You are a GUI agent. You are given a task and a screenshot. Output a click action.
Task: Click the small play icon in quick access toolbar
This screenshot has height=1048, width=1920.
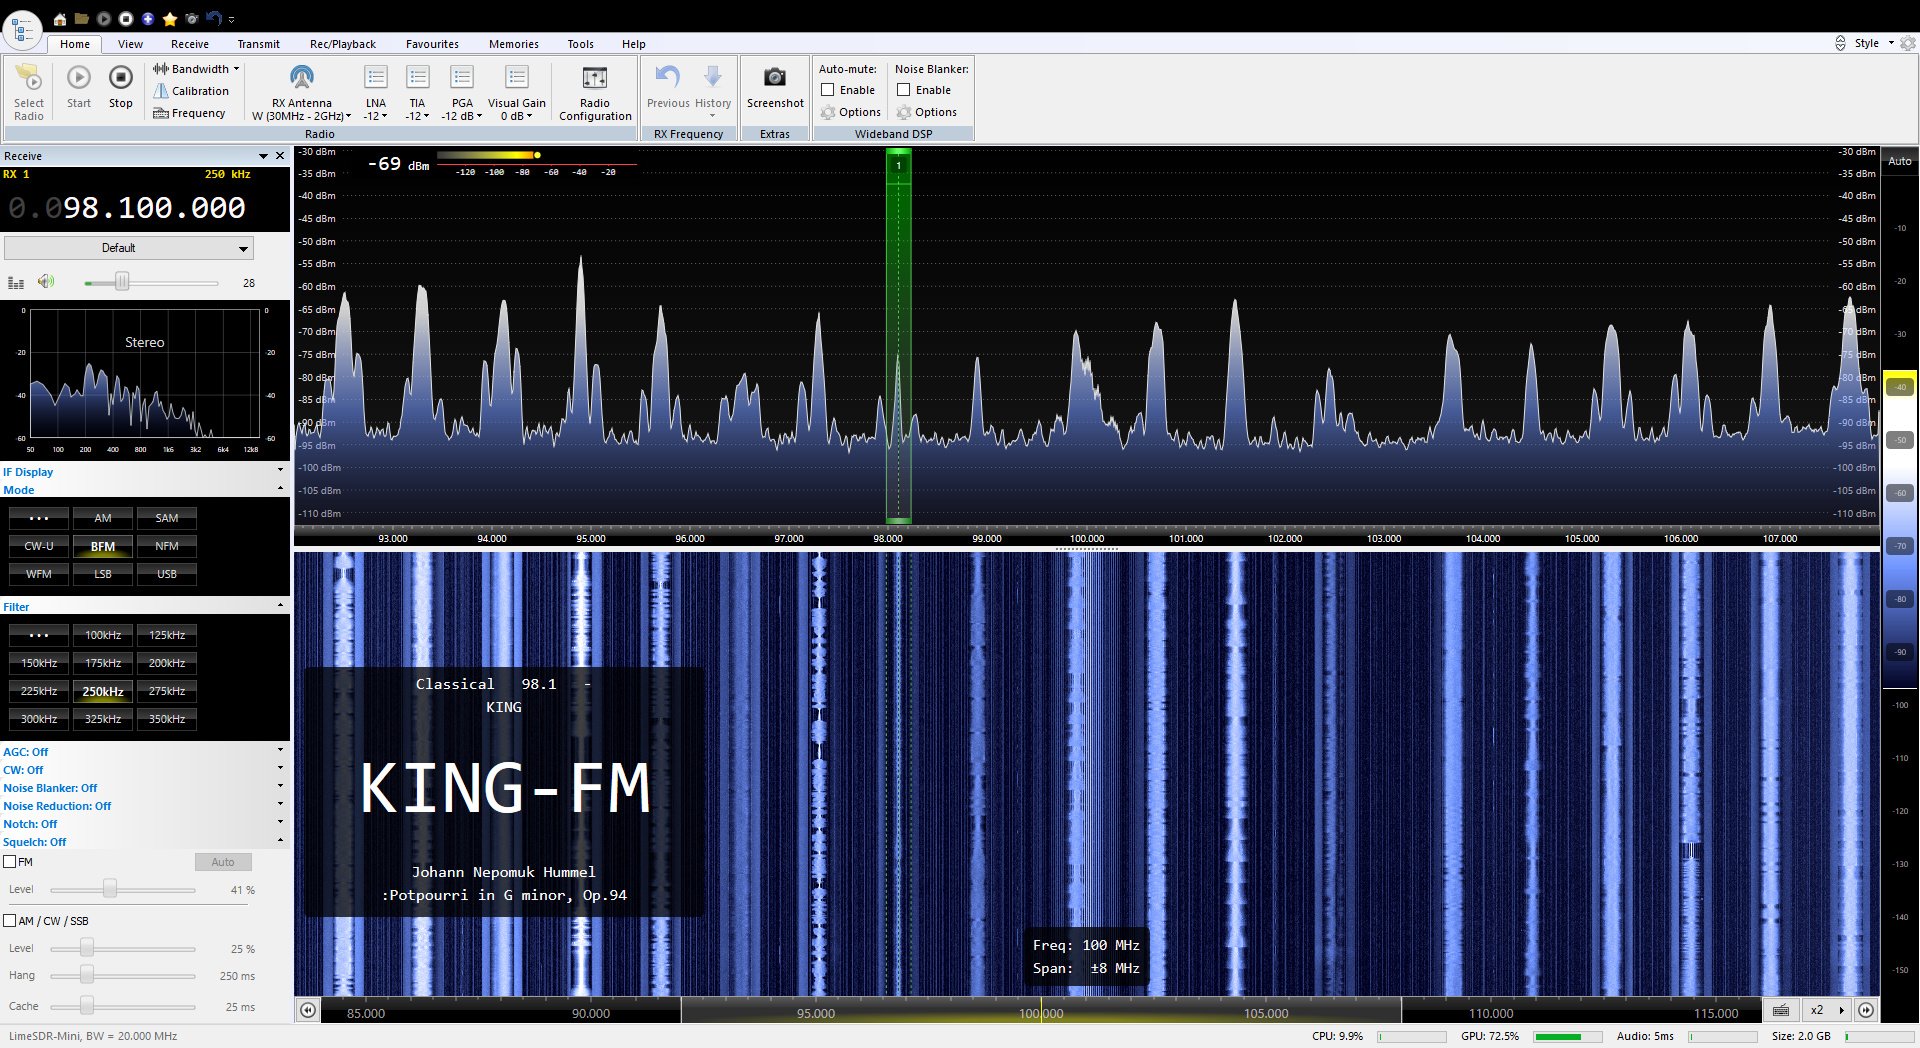104,19
